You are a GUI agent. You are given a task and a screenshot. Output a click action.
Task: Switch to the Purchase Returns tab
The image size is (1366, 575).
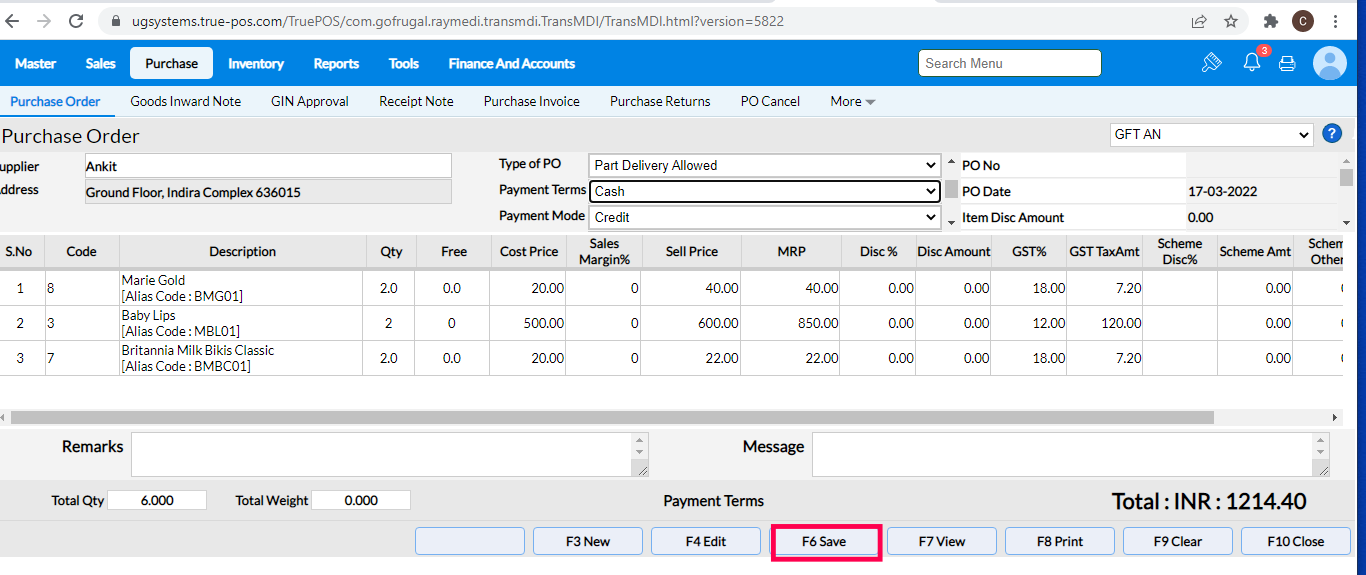pyautogui.click(x=660, y=101)
